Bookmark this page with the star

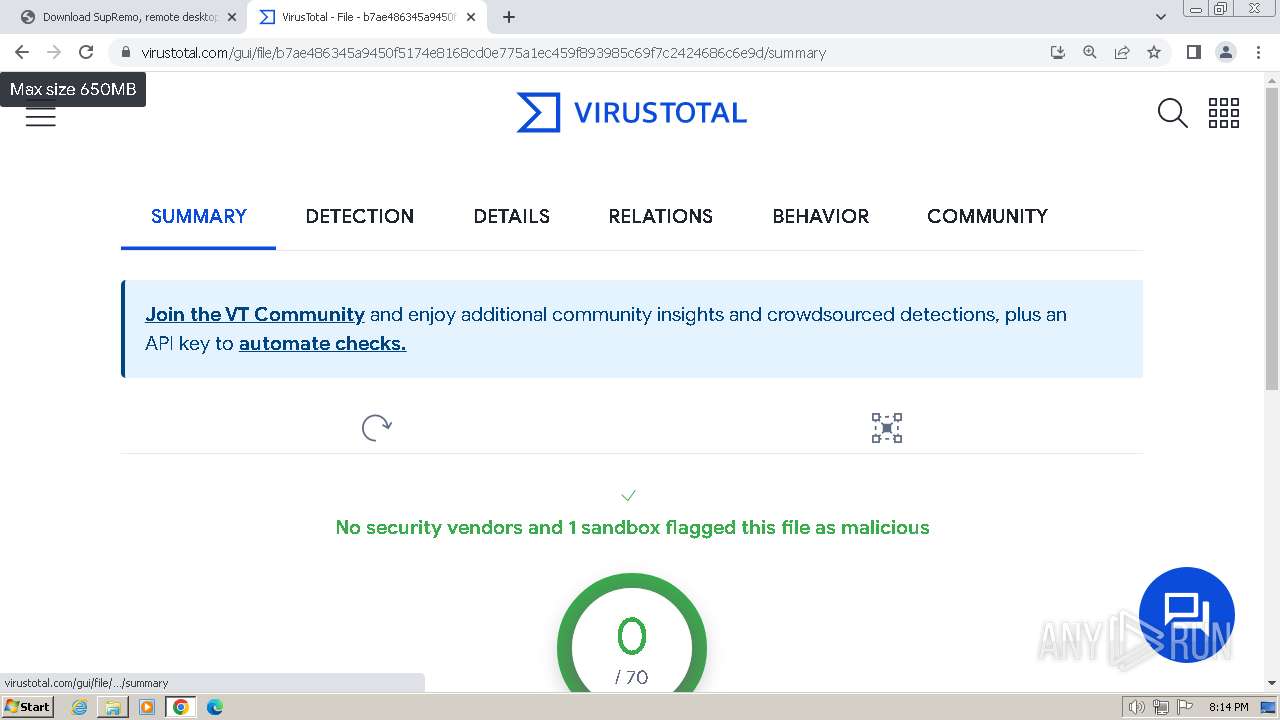[x=1154, y=52]
